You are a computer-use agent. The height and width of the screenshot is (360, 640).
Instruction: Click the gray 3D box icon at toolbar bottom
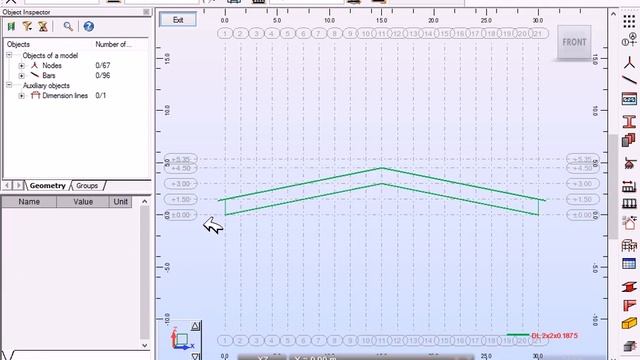(x=629, y=346)
